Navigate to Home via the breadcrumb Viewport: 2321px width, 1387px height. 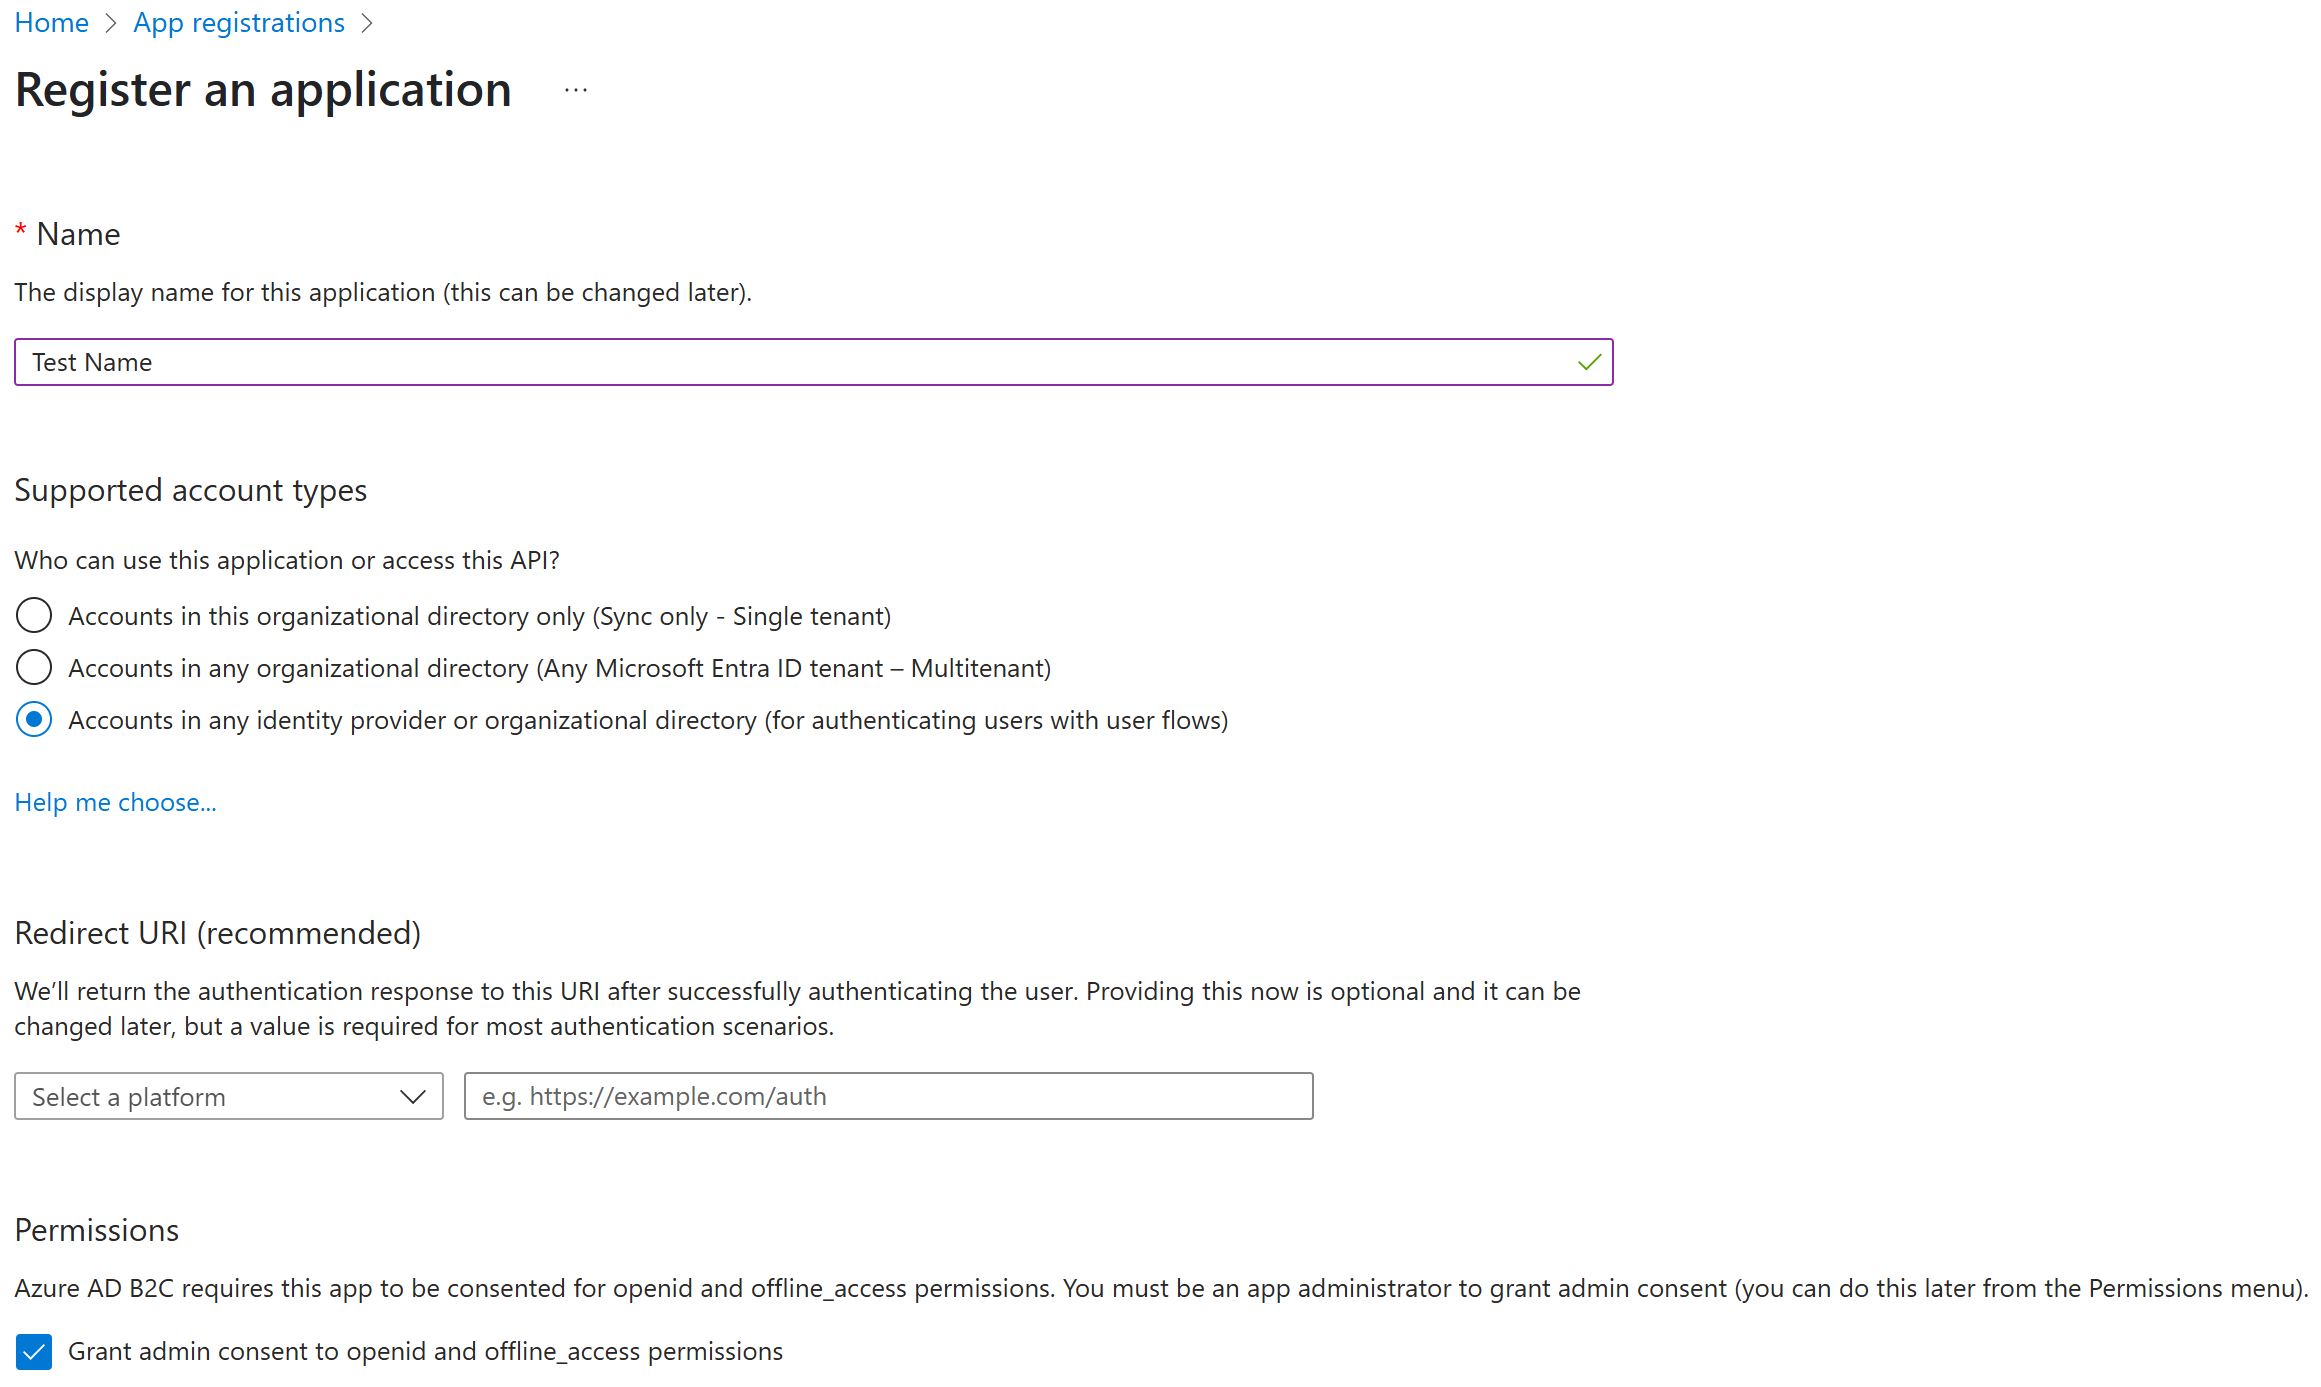[51, 22]
